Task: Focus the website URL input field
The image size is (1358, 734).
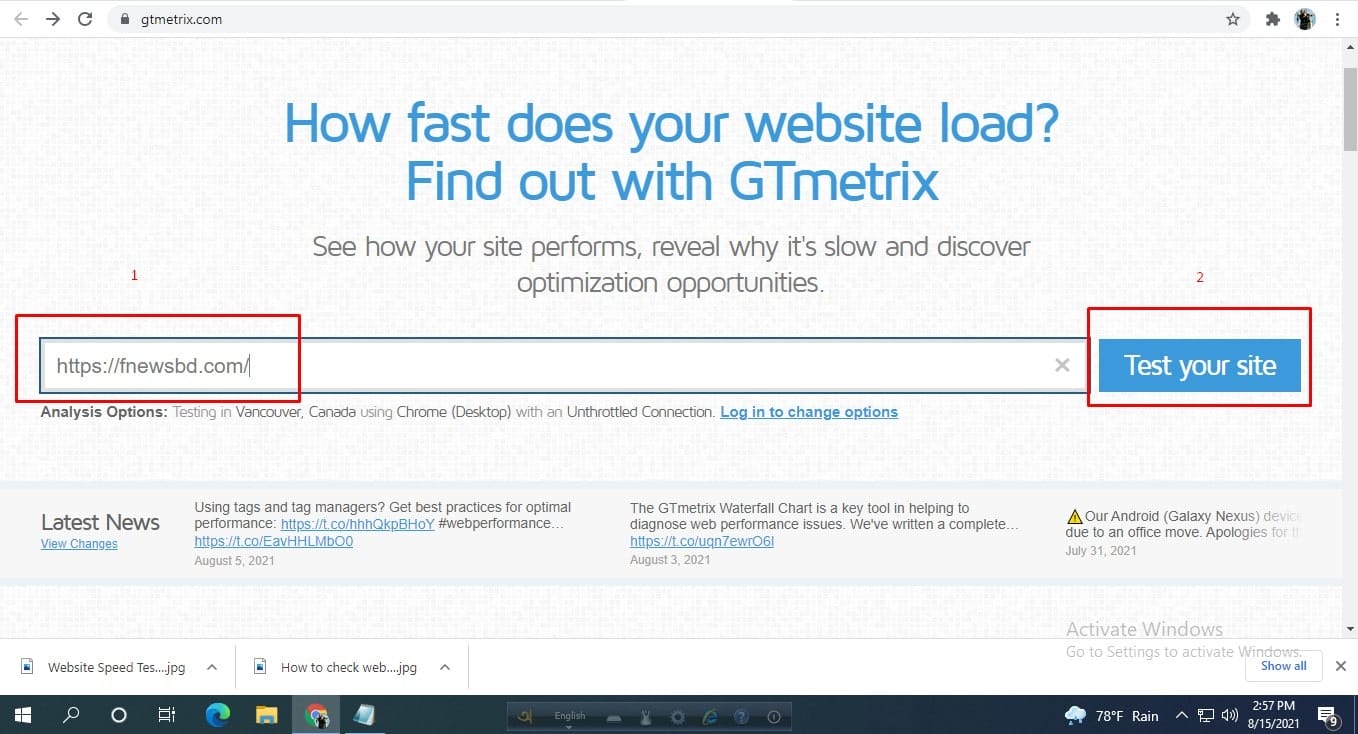Action: (563, 366)
